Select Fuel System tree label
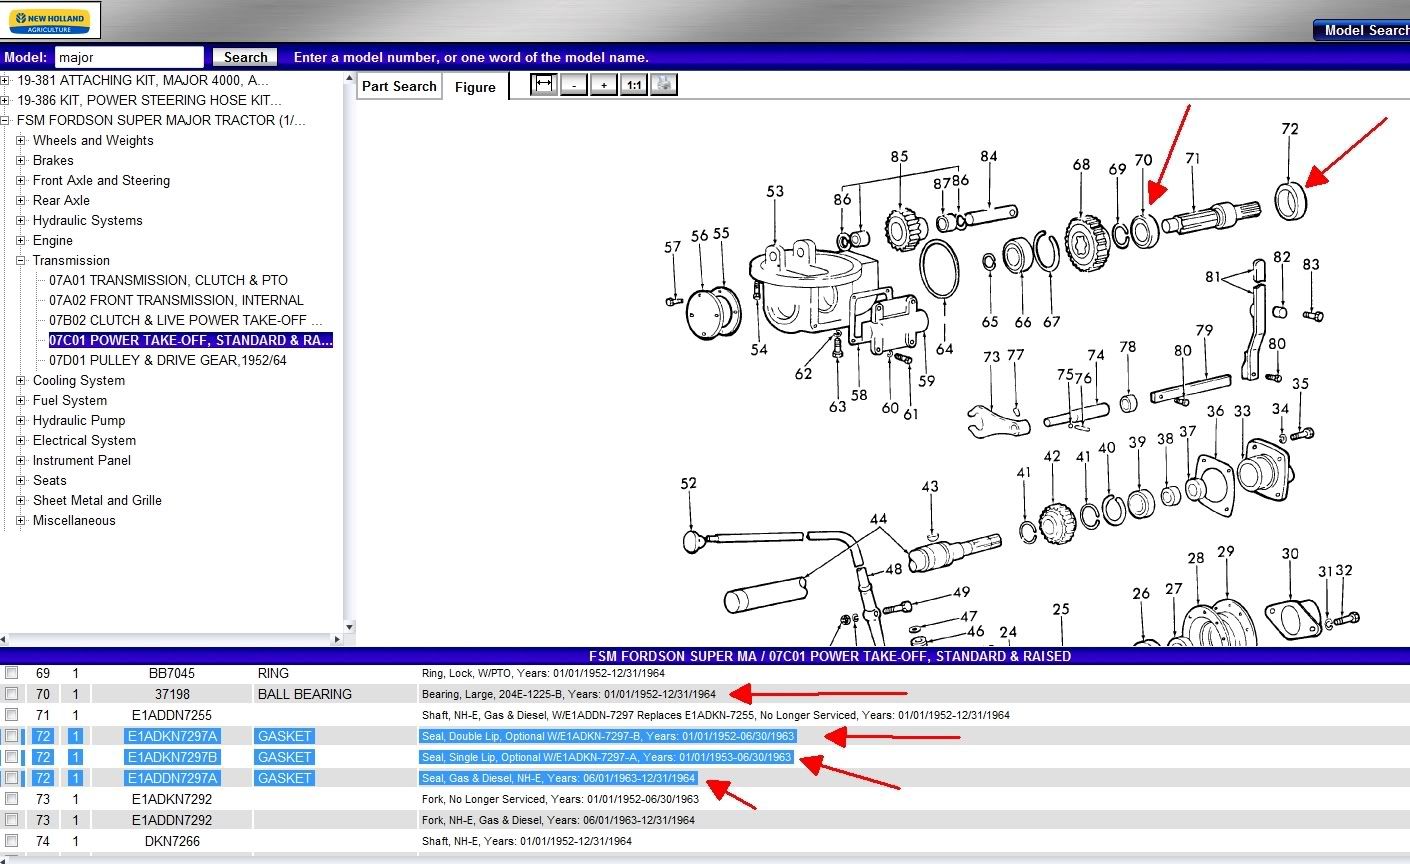Viewport: 1410px width, 864px height. 70,400
